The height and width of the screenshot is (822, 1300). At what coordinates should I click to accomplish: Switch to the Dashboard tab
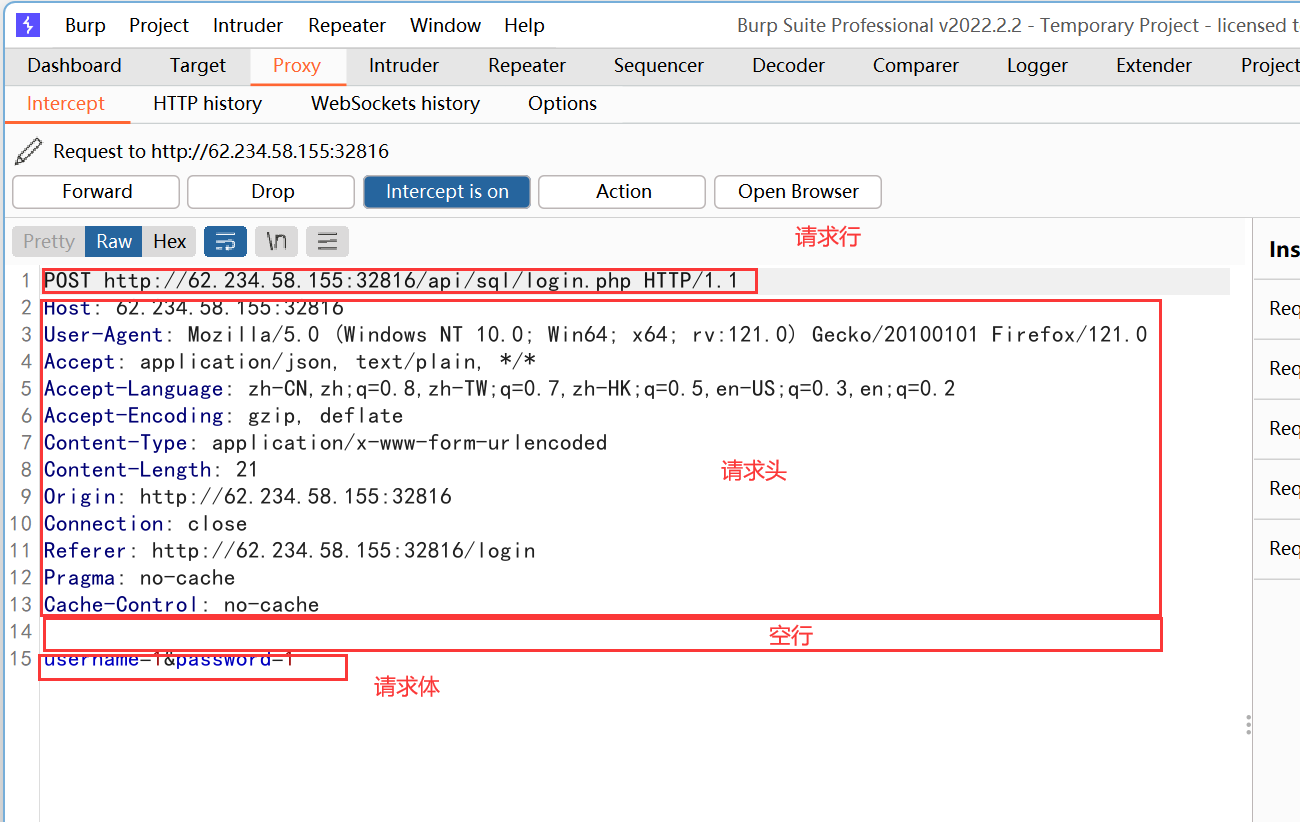pos(74,66)
